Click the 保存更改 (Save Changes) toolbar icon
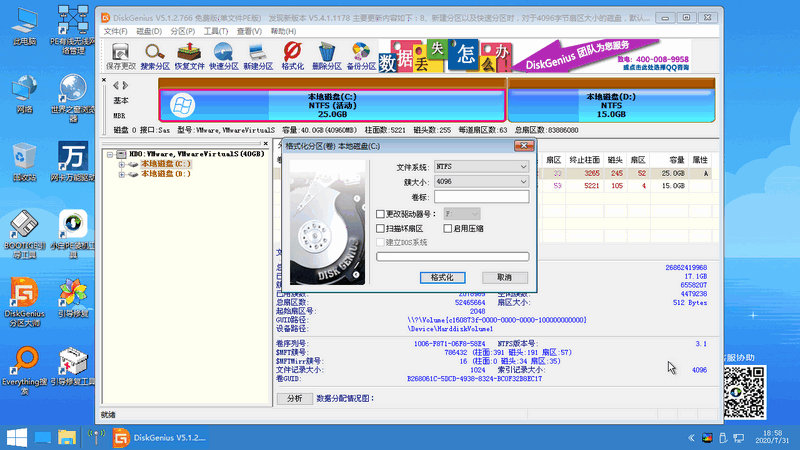This screenshot has height=450, width=800. point(121,51)
